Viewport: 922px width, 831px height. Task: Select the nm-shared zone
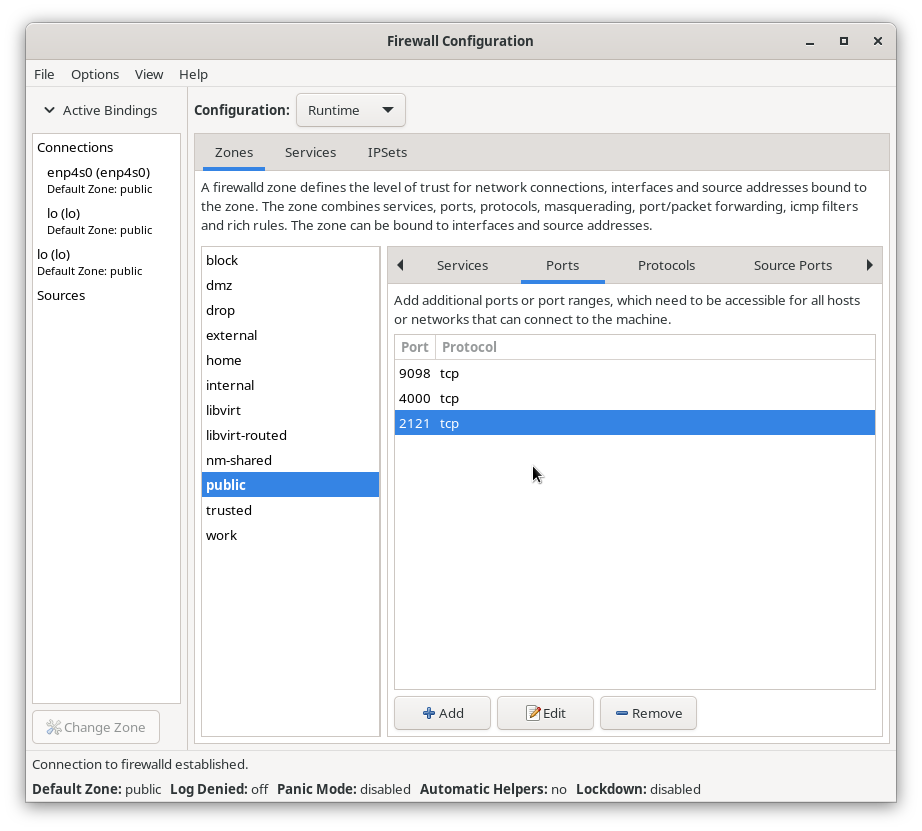[x=290, y=460]
